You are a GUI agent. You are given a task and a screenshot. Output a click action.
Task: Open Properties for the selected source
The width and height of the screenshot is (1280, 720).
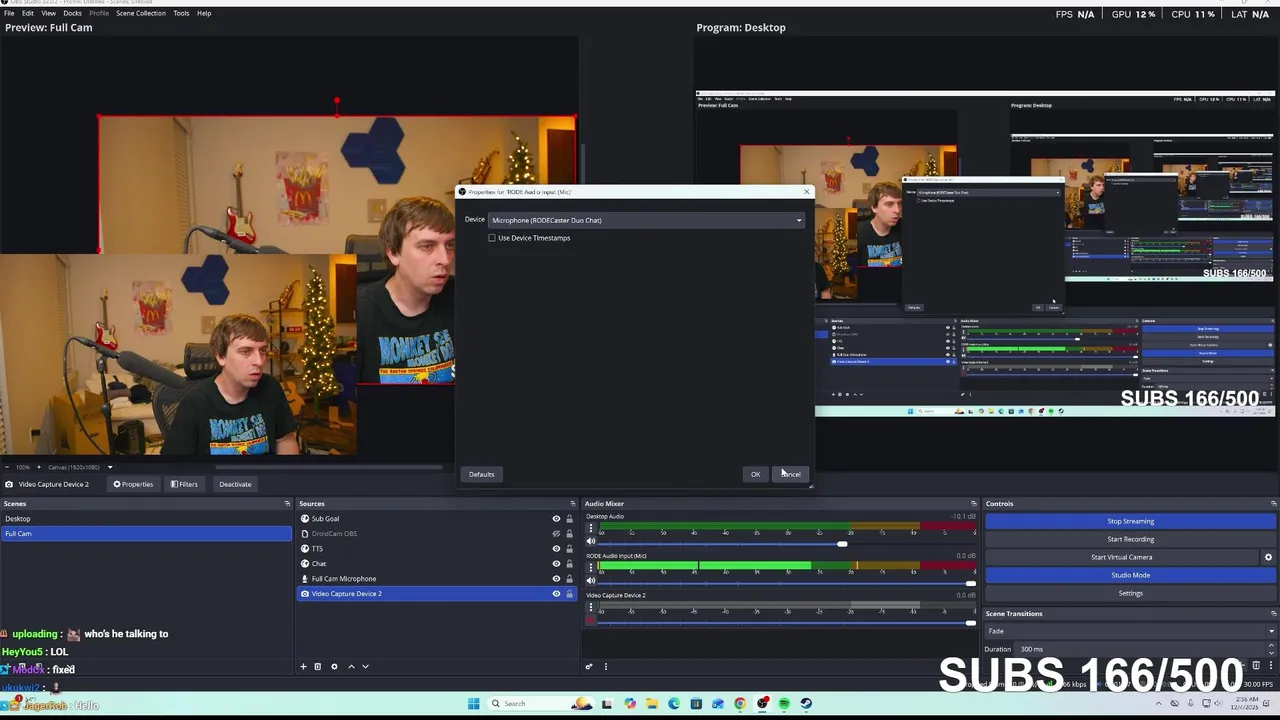click(x=134, y=484)
